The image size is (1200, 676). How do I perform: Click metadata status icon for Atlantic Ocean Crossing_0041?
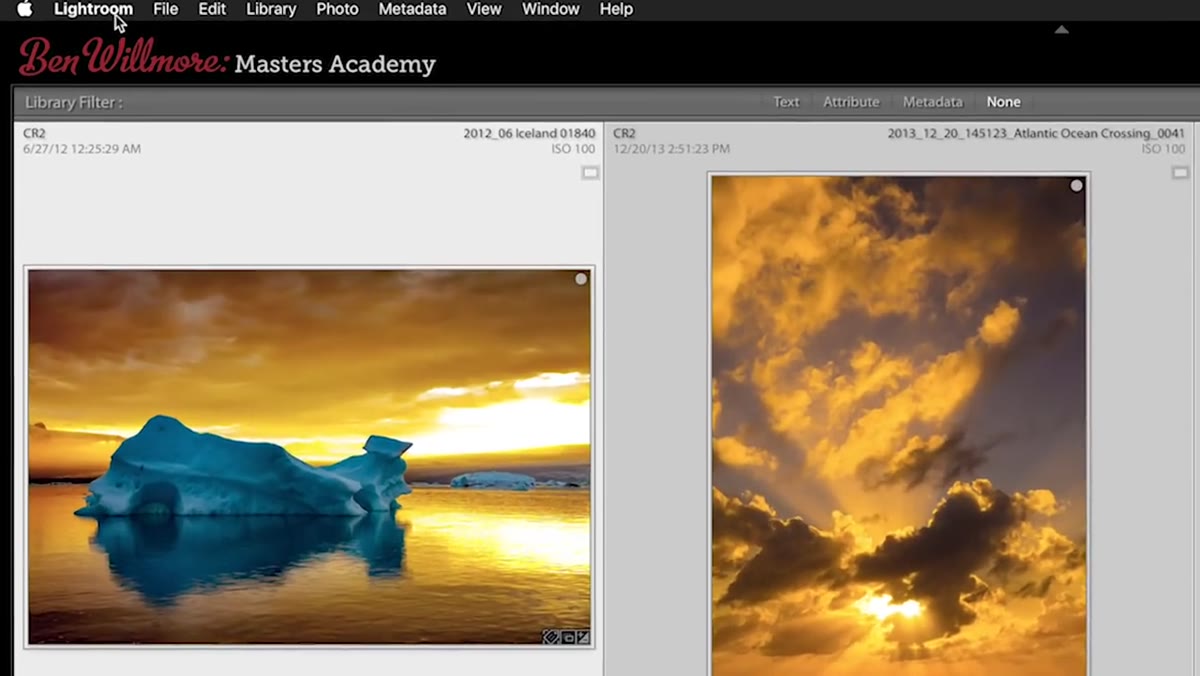click(1180, 173)
